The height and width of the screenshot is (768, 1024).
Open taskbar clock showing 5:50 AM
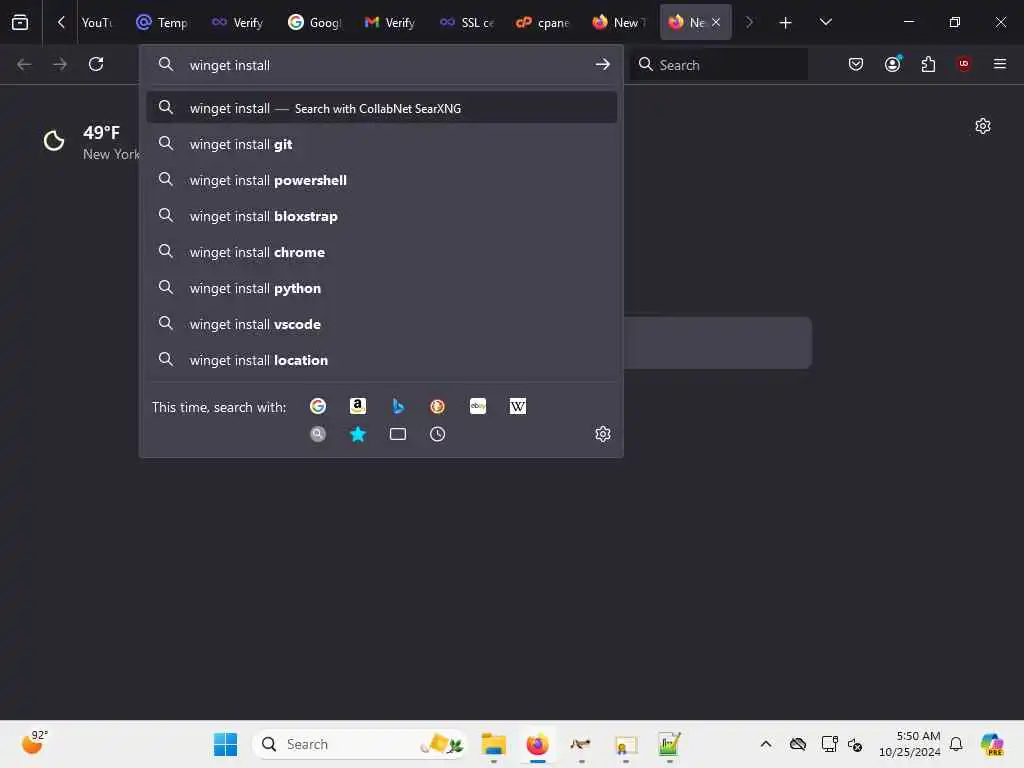point(910,744)
